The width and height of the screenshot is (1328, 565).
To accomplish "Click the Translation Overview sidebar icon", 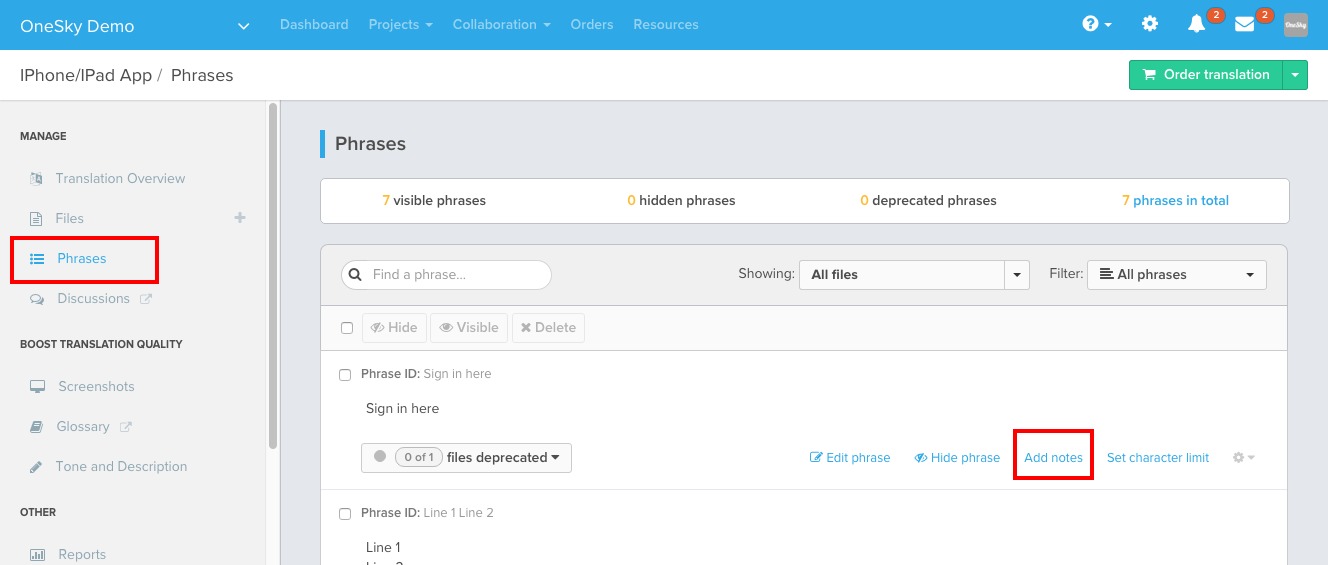I will pyautogui.click(x=37, y=179).
